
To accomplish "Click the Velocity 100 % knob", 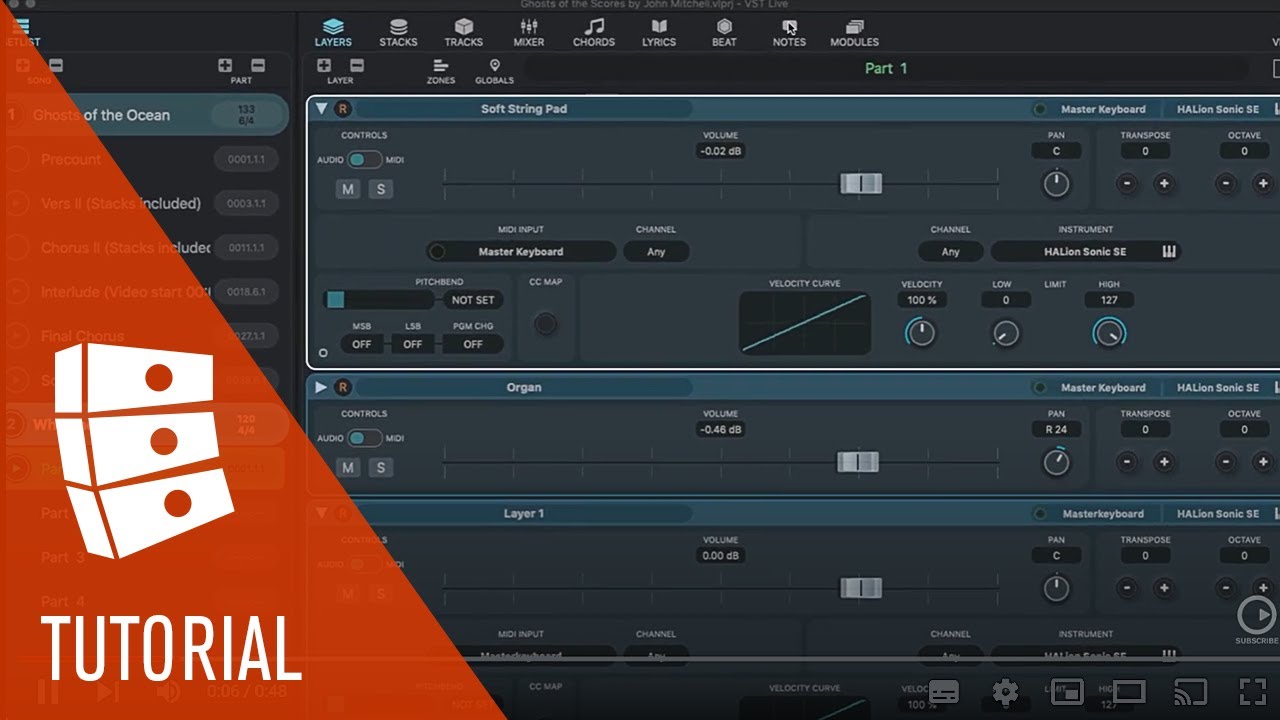I will point(921,333).
